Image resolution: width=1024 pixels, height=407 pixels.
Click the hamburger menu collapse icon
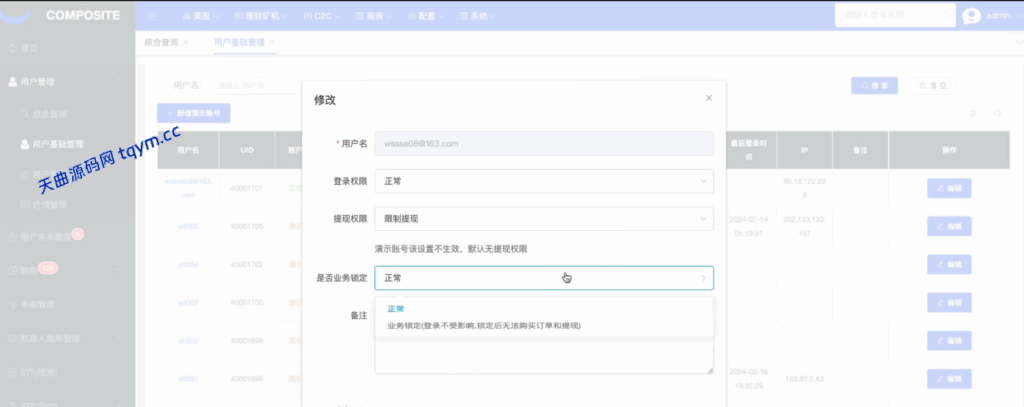pyautogui.click(x=153, y=16)
